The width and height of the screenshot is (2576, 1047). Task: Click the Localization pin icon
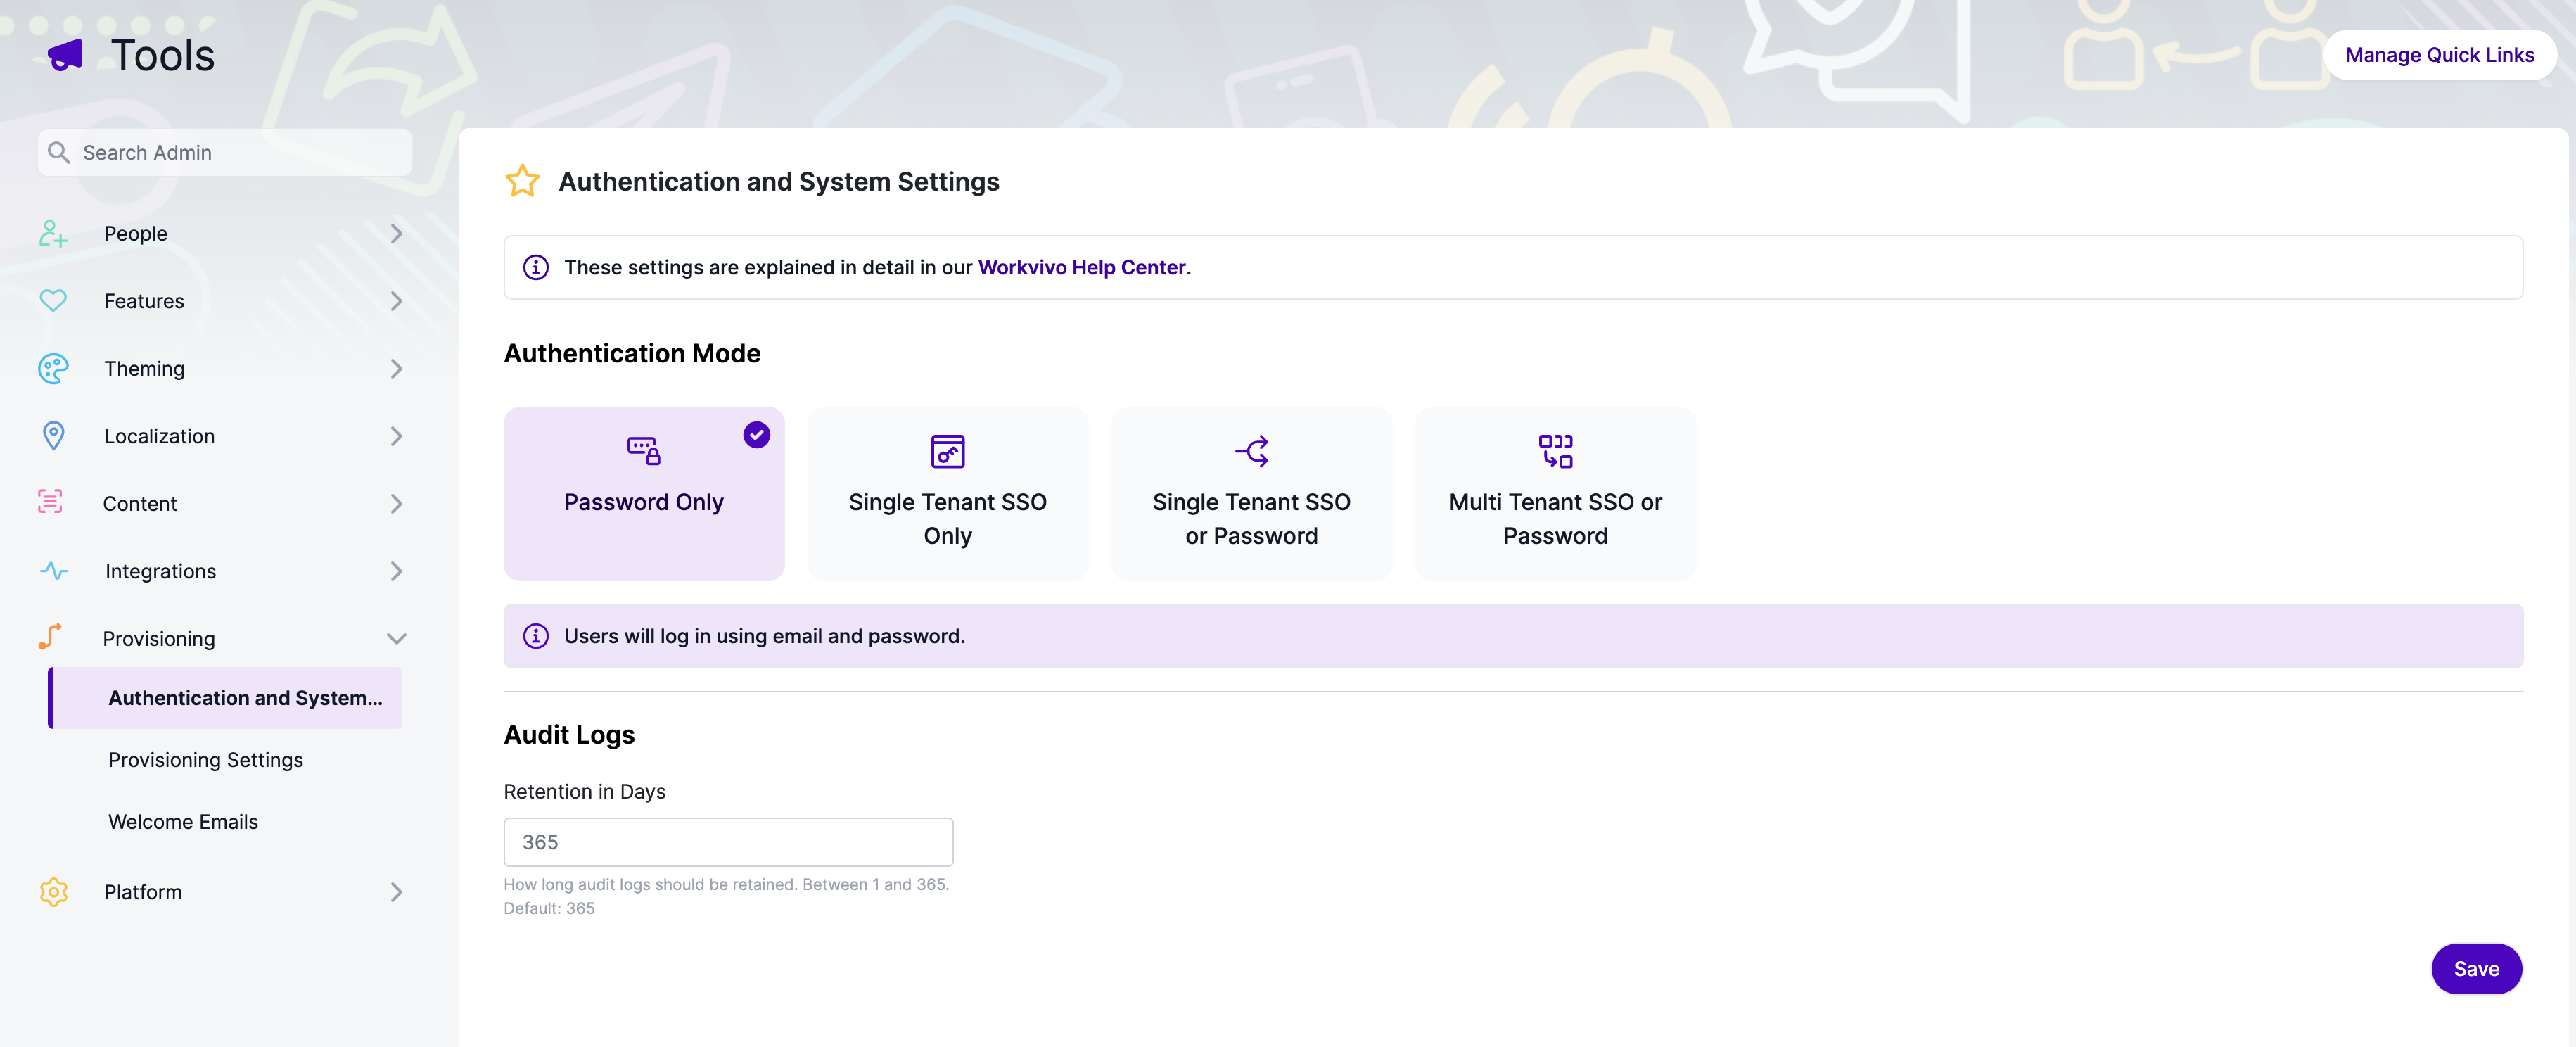(x=53, y=436)
